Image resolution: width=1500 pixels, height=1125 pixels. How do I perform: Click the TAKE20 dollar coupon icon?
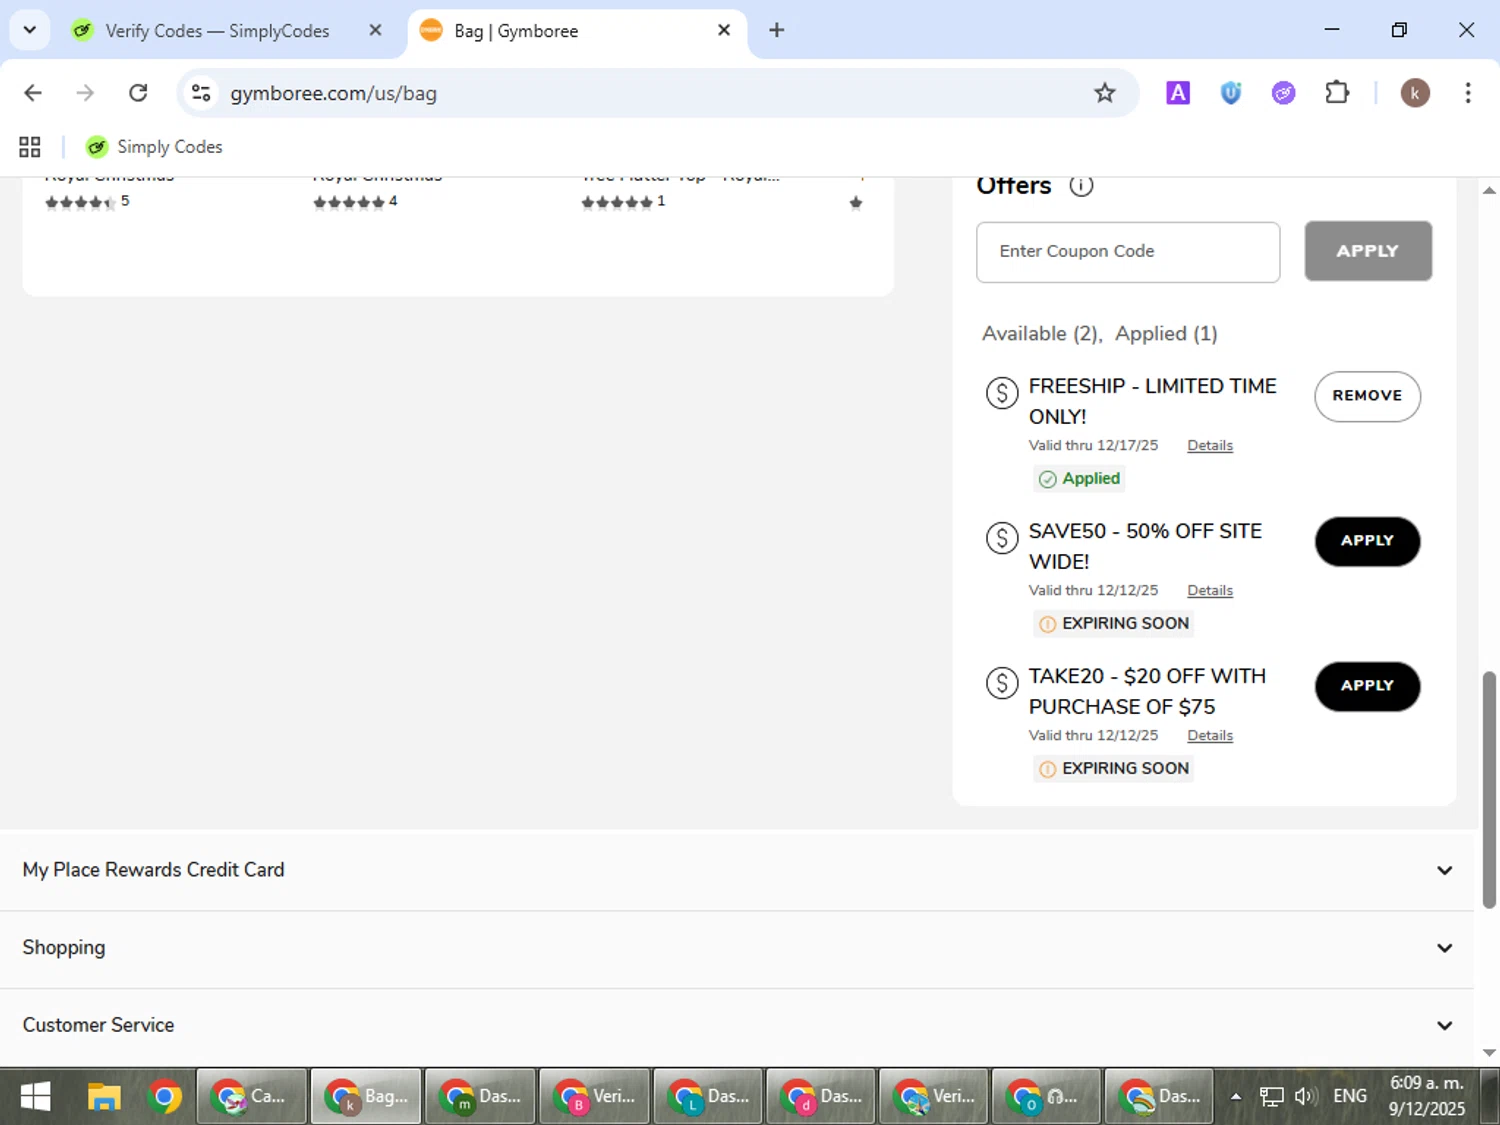pyautogui.click(x=1002, y=683)
